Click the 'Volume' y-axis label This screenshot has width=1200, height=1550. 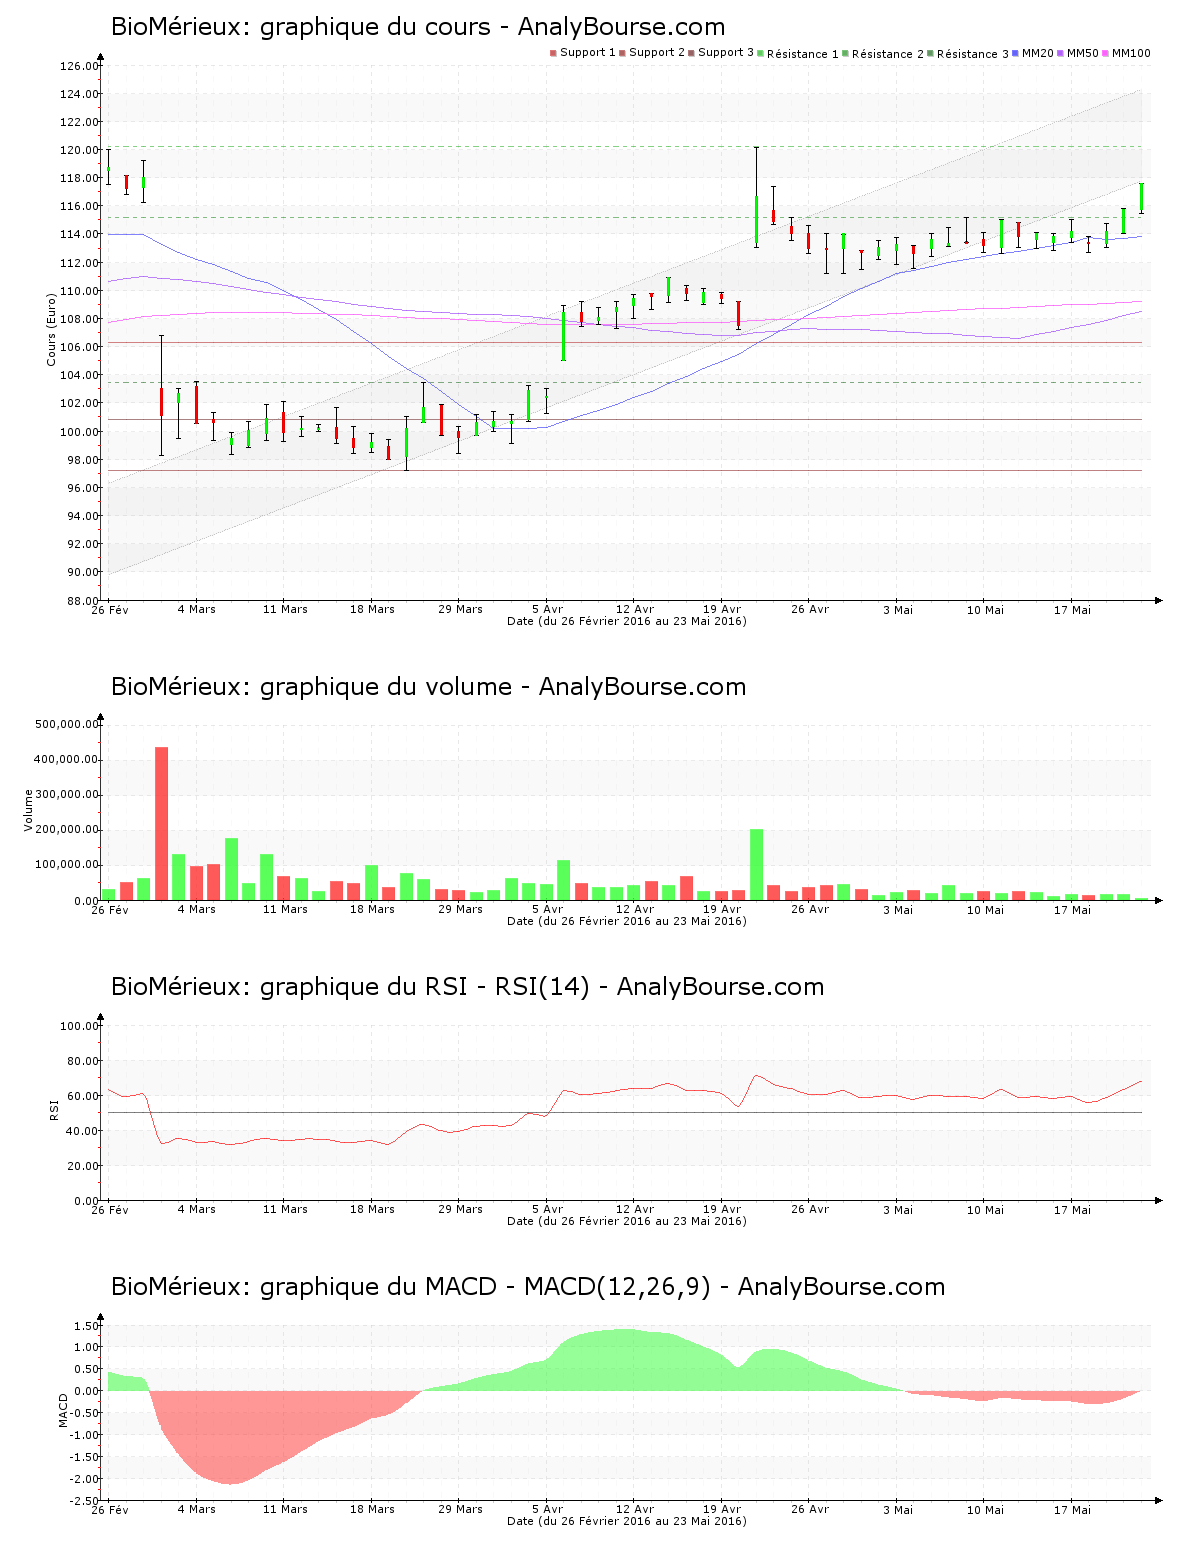(x=28, y=811)
